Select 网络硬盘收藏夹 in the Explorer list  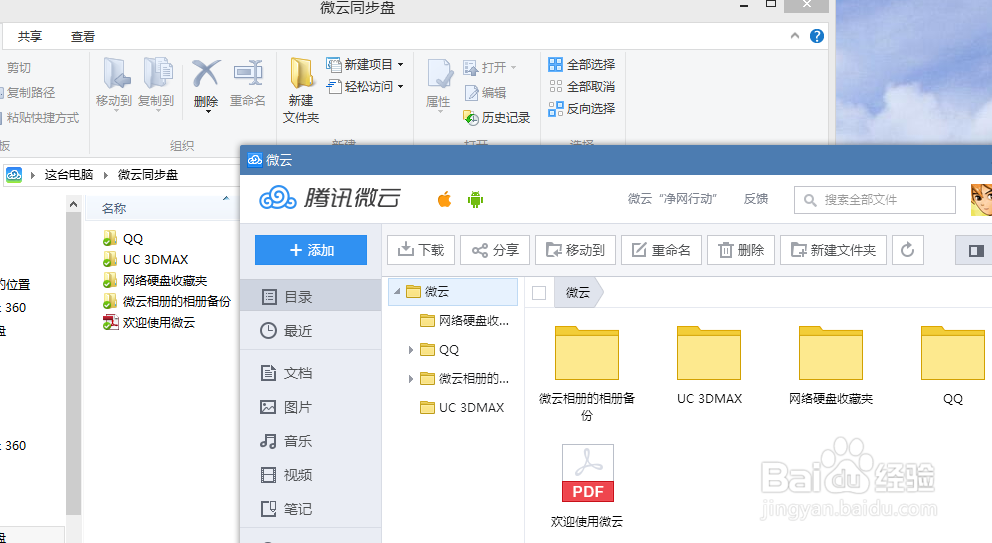tap(155, 281)
